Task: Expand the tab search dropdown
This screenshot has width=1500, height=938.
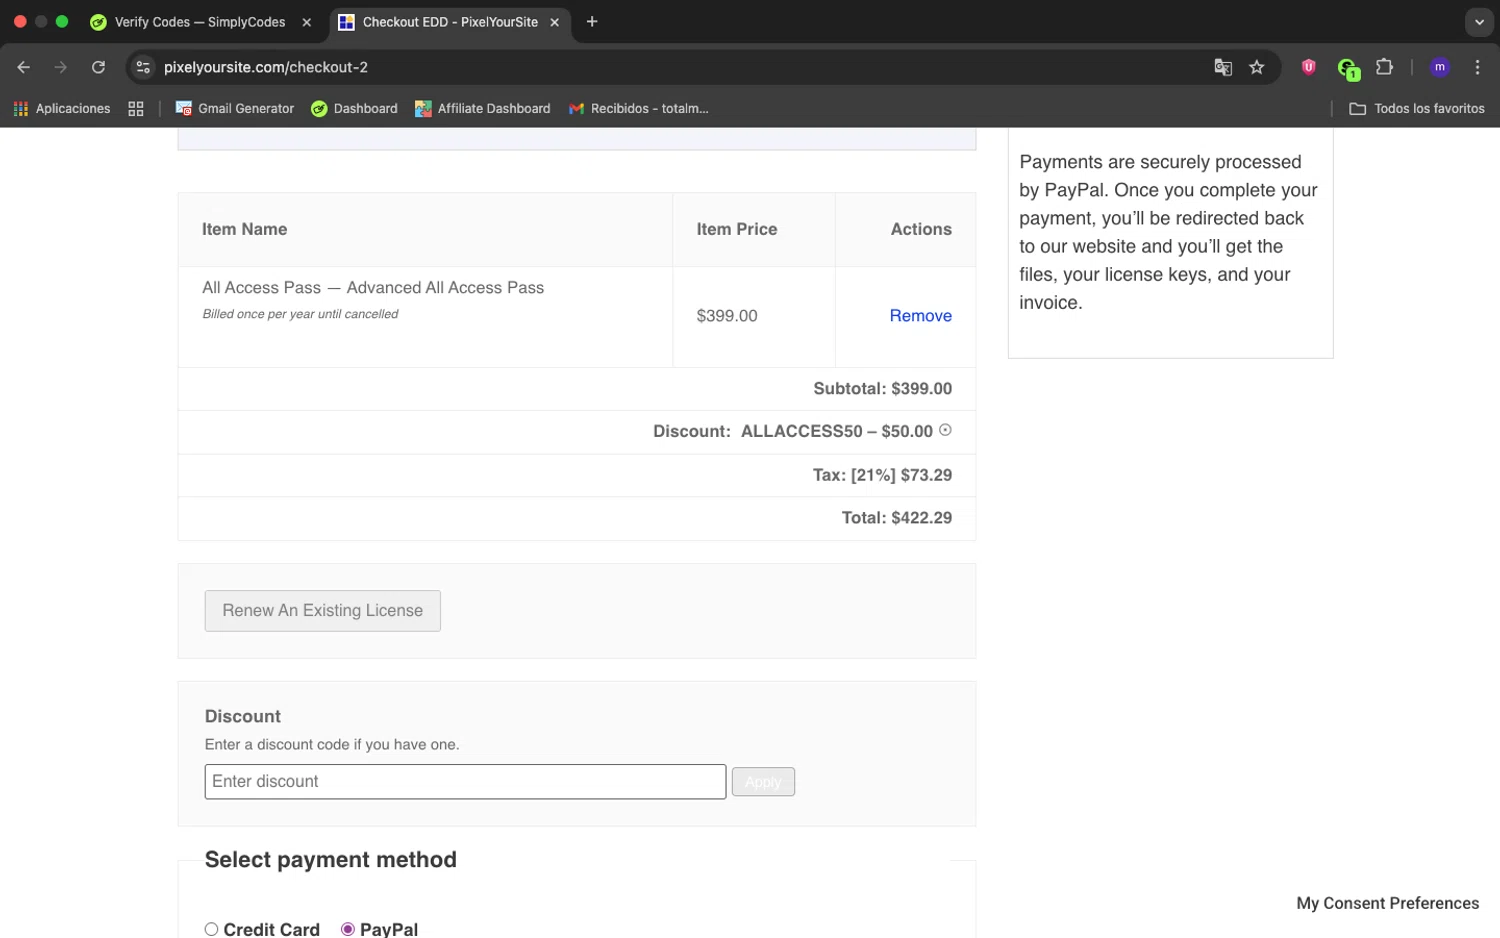Action: click(x=1479, y=22)
